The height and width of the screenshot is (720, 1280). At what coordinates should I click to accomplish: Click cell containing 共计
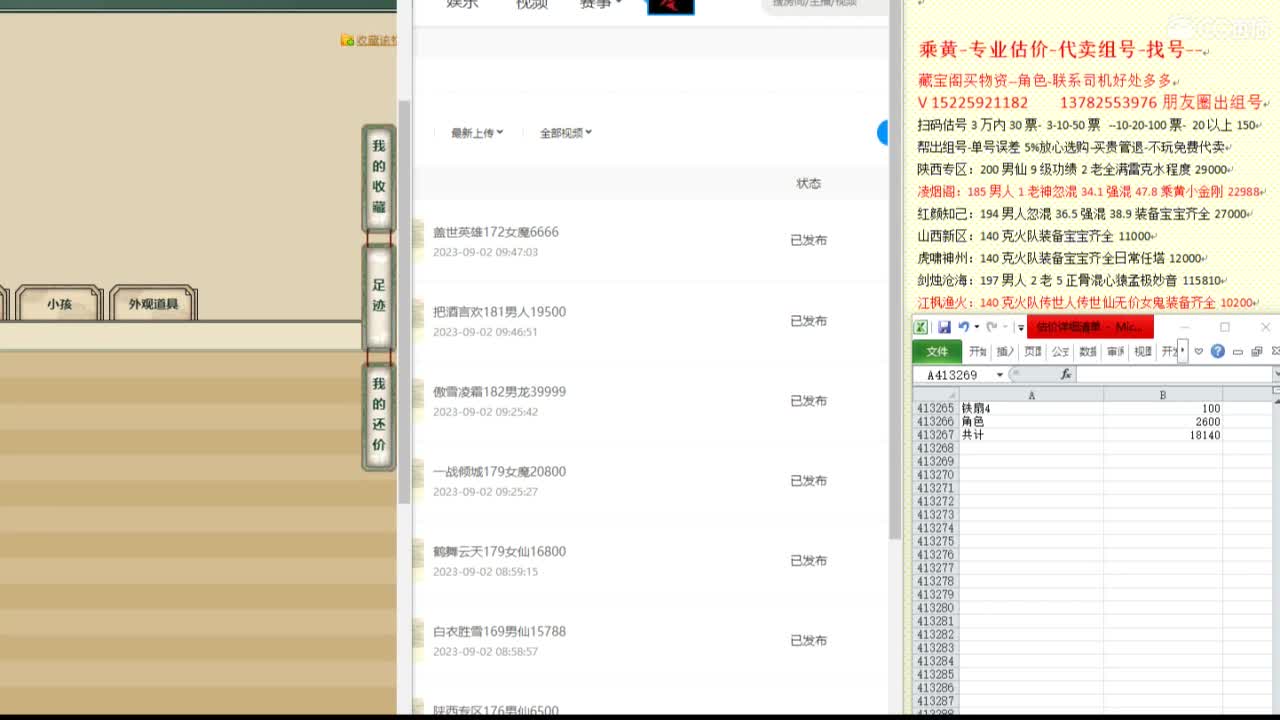pyautogui.click(x=1031, y=435)
